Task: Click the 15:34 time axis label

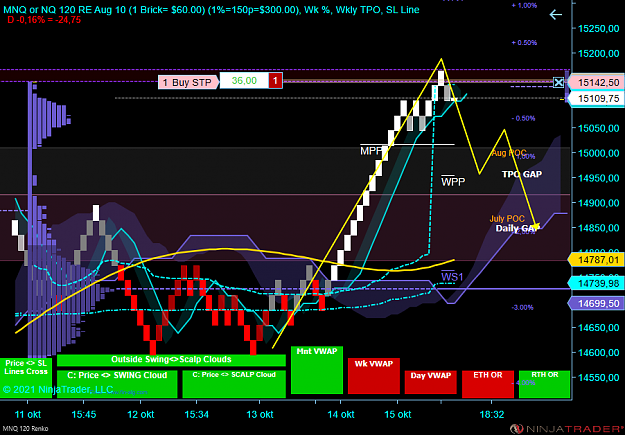Action: click(197, 414)
